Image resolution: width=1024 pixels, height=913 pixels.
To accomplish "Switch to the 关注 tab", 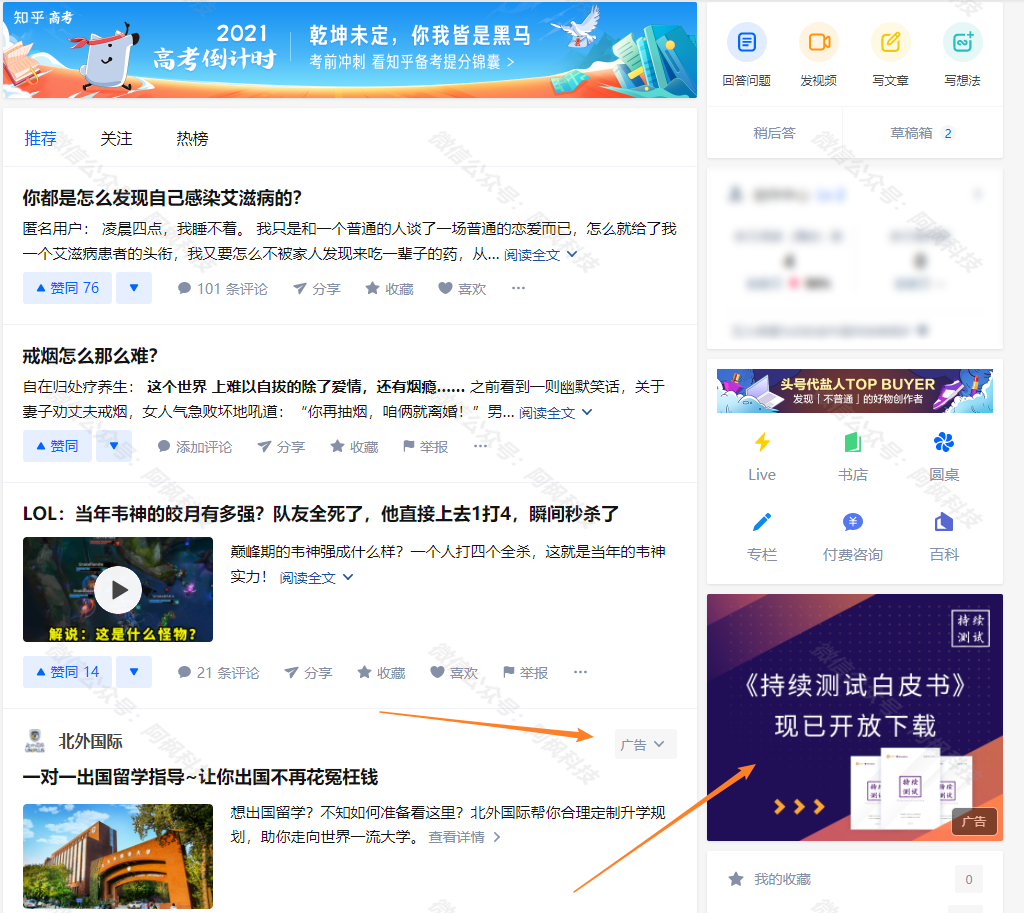I will (x=117, y=139).
